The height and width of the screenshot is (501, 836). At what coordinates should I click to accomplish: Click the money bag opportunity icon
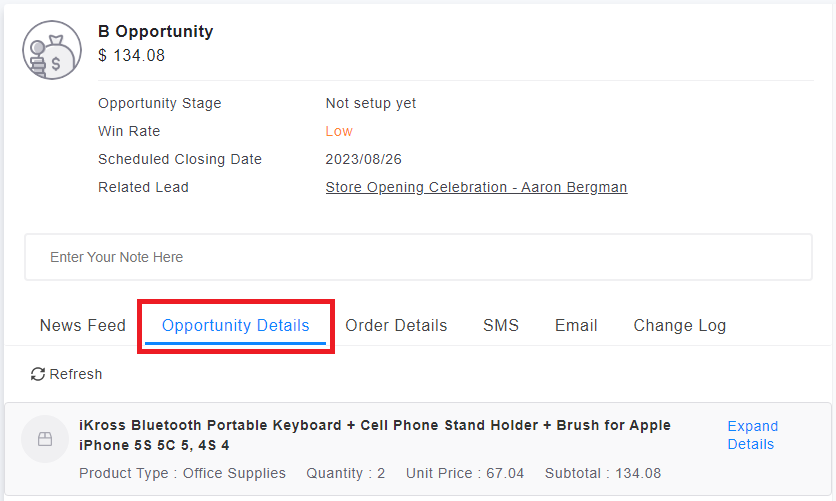click(x=52, y=50)
